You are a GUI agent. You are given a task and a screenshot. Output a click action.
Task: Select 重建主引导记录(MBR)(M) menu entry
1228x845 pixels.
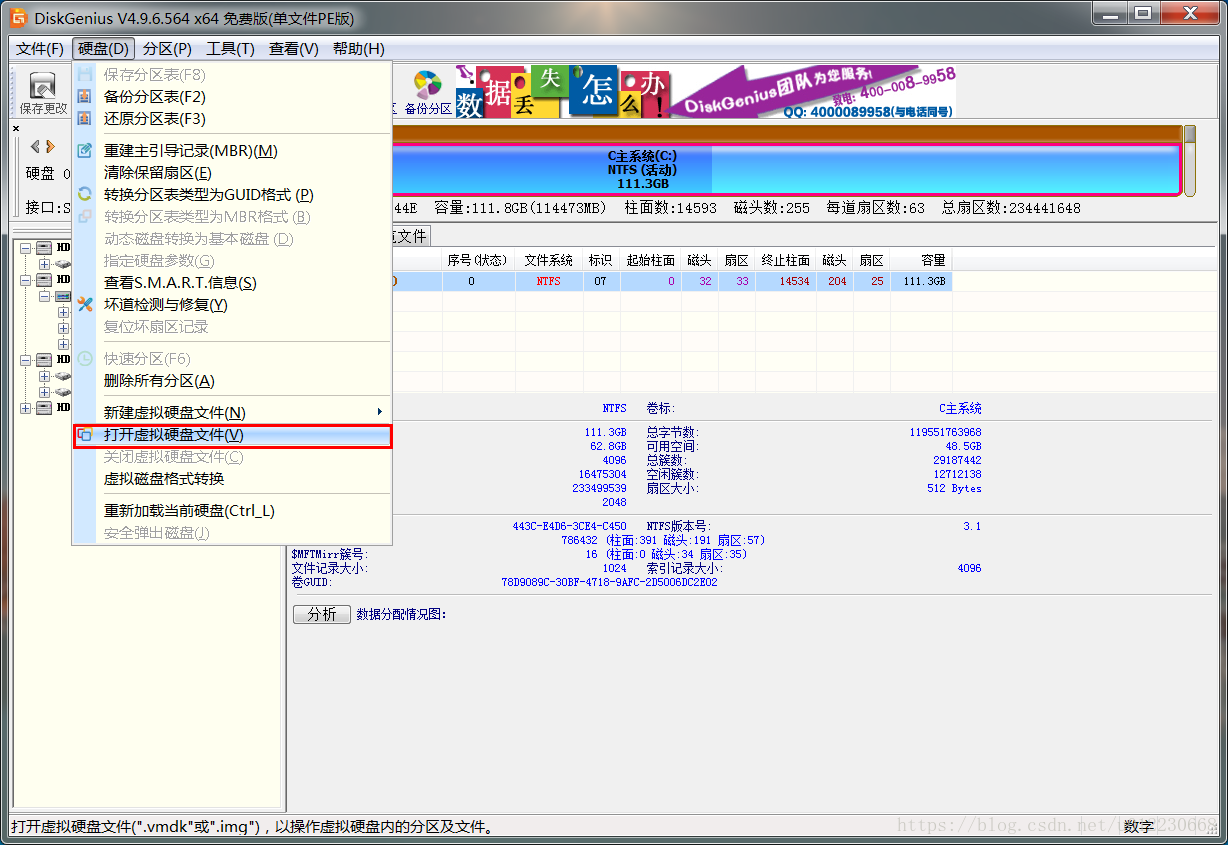tap(232, 151)
